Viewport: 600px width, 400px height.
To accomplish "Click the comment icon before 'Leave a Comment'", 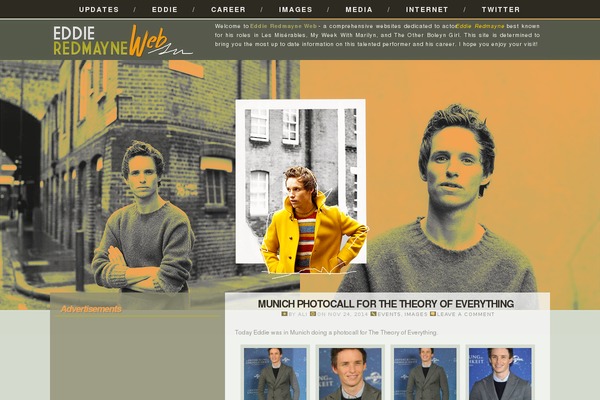I will [433, 314].
